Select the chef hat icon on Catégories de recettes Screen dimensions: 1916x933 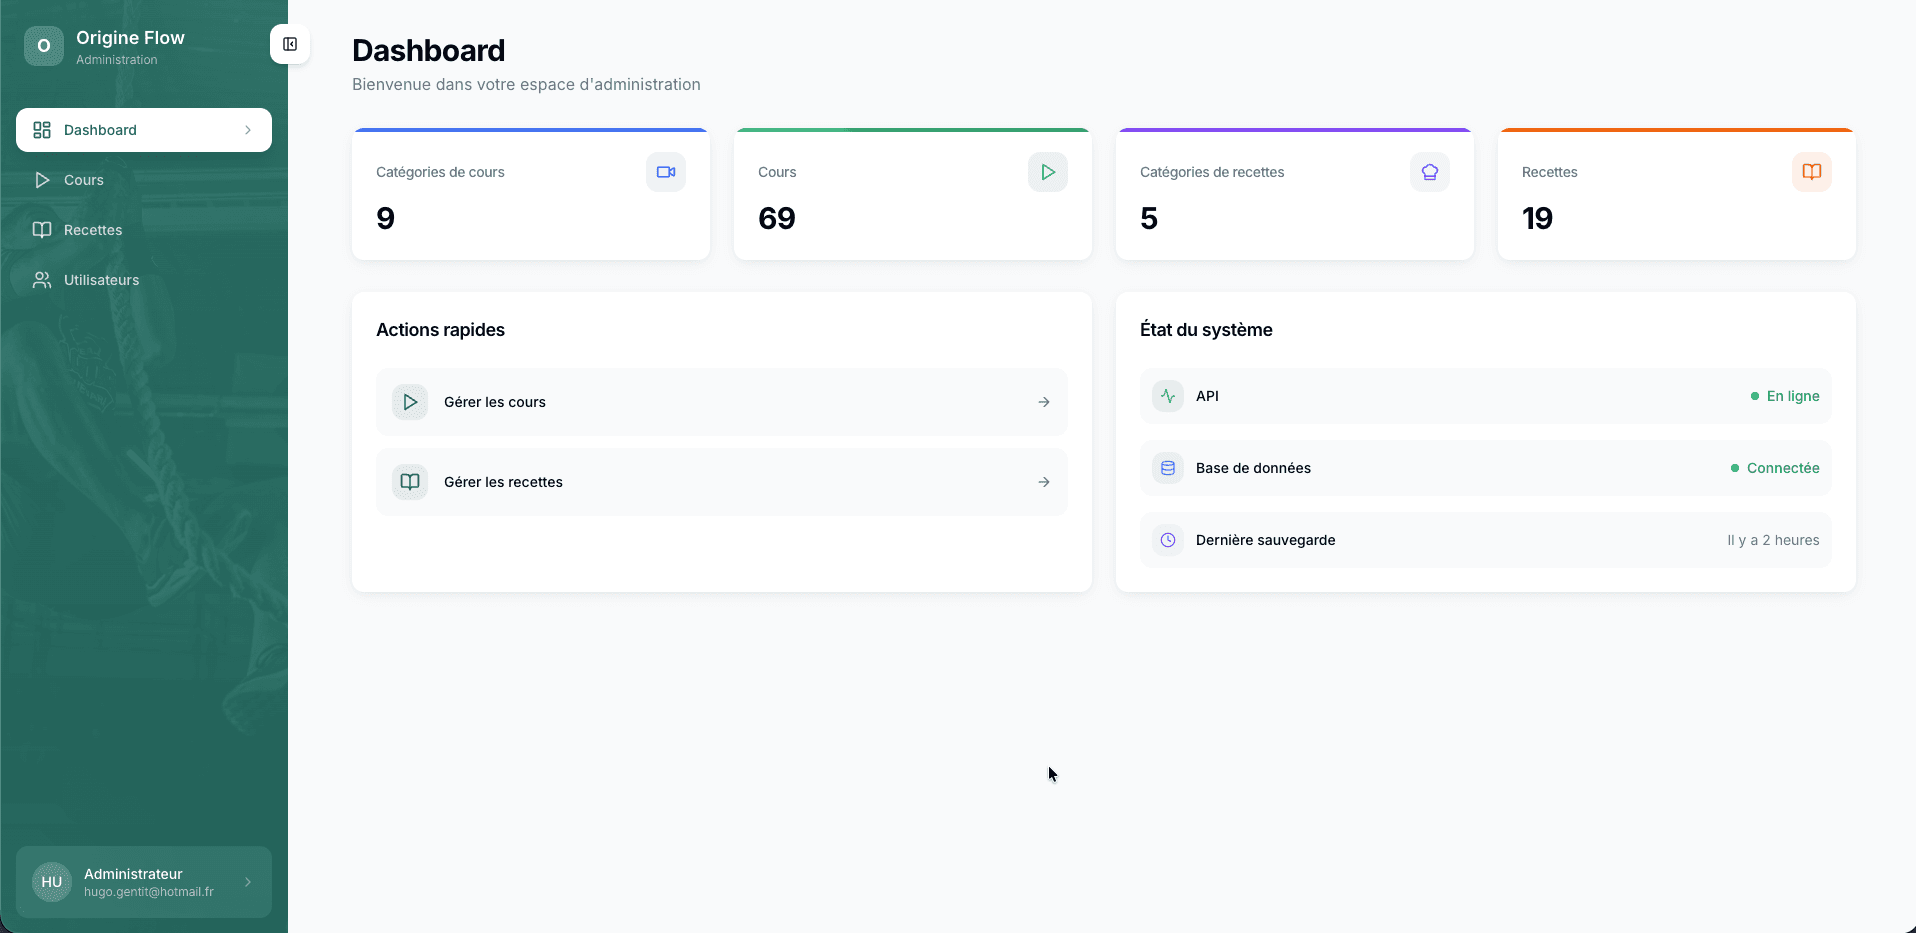click(1429, 171)
